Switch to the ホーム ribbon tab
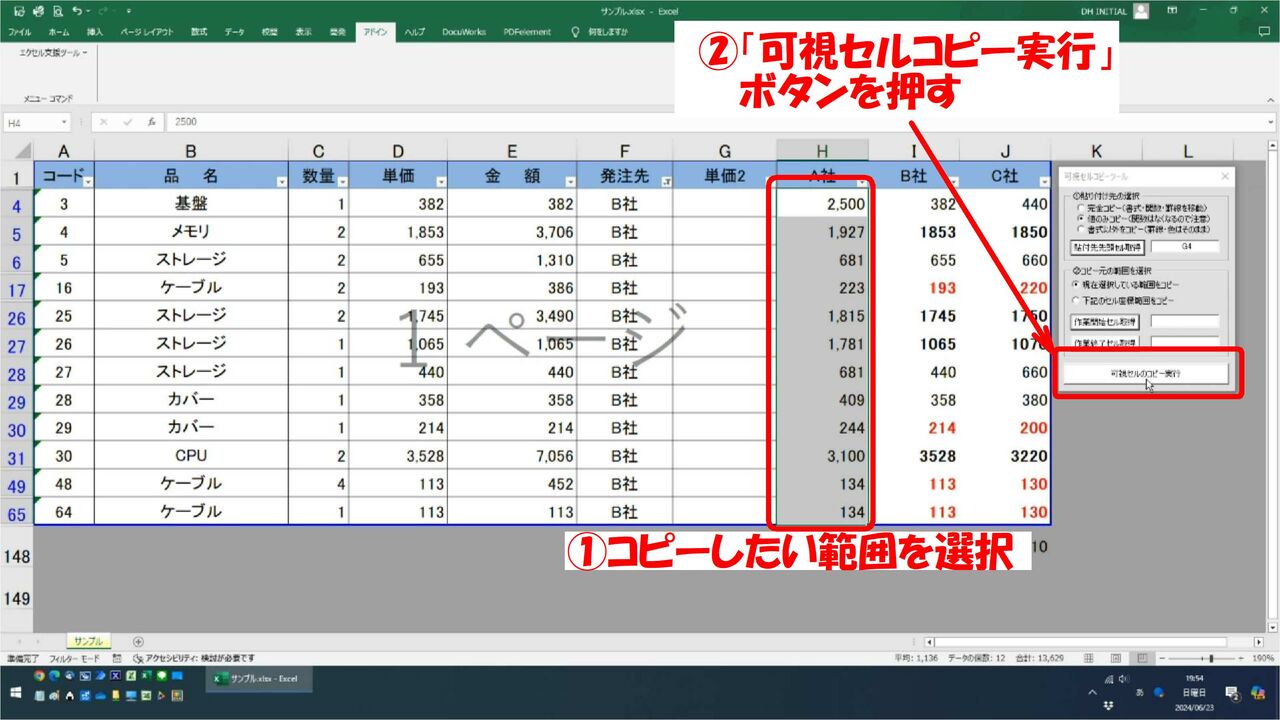 59,32
